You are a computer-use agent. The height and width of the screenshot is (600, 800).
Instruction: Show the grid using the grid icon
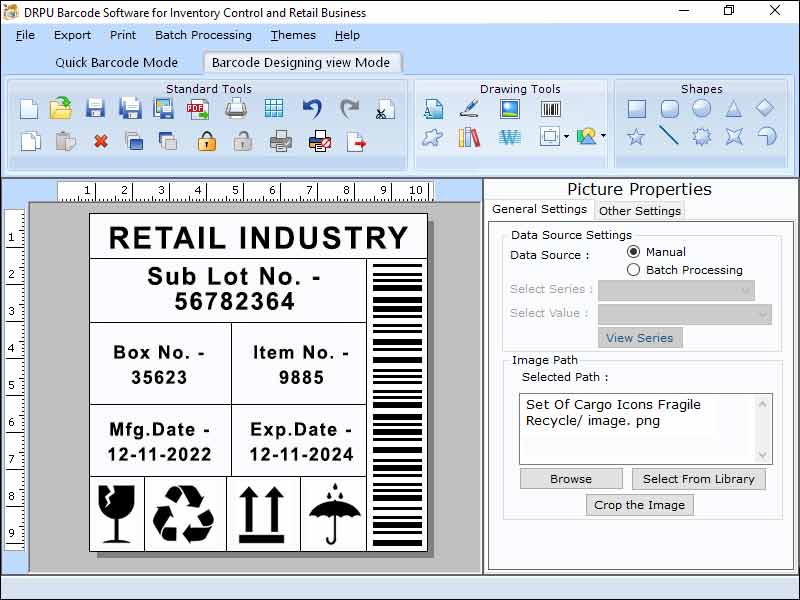pos(274,109)
